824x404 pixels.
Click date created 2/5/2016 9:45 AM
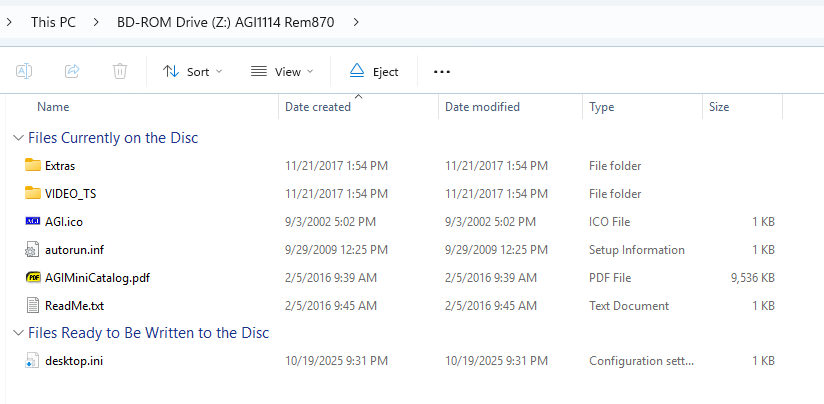(x=331, y=306)
